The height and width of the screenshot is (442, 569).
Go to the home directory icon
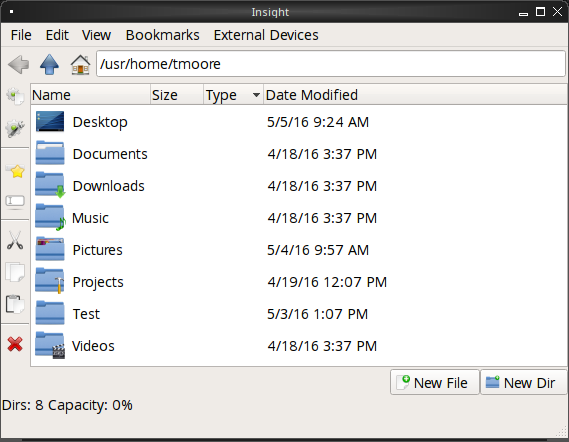click(80, 65)
